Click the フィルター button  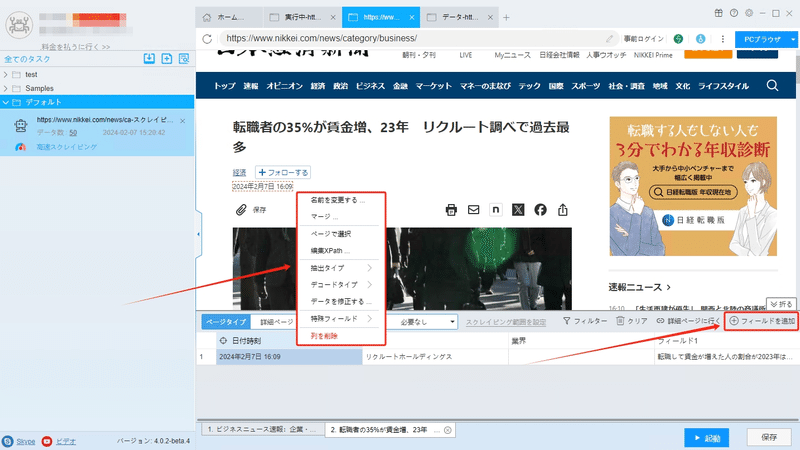pos(585,321)
